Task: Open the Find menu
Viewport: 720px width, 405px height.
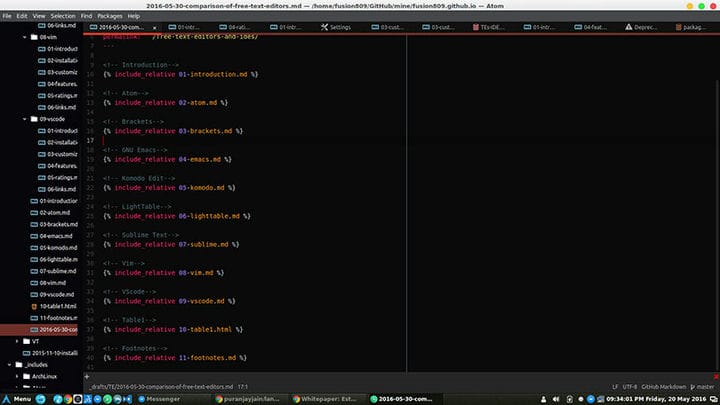Action: (86, 16)
